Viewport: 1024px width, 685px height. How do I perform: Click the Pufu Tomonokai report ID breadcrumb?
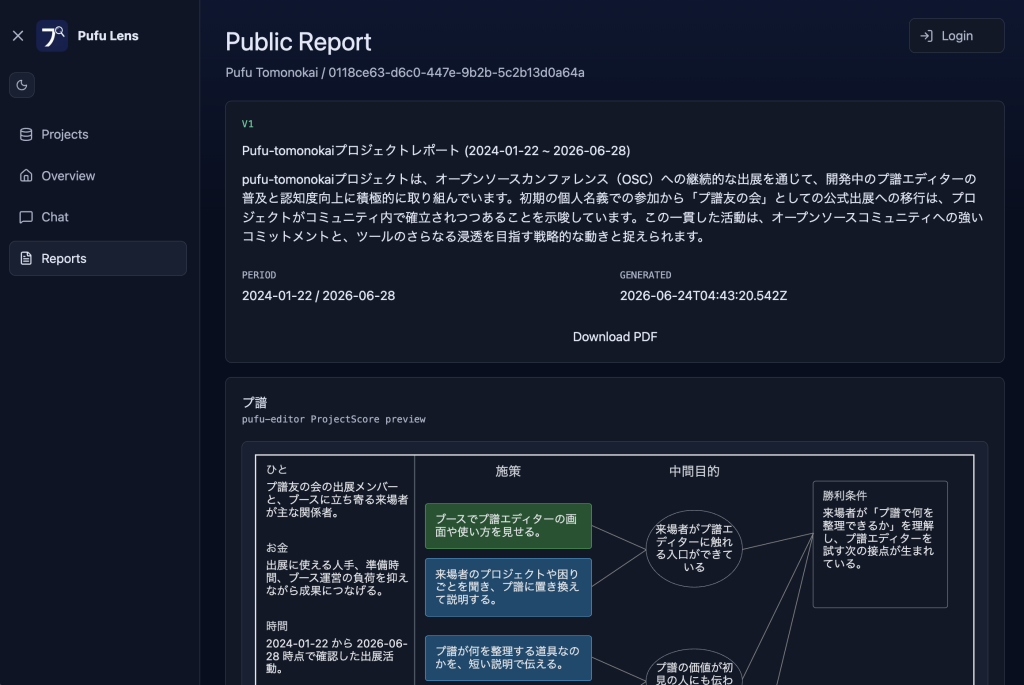(405, 72)
